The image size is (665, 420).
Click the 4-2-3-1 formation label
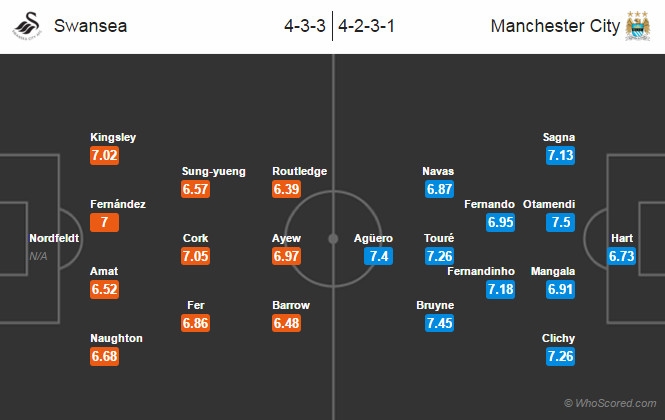[x=367, y=26]
